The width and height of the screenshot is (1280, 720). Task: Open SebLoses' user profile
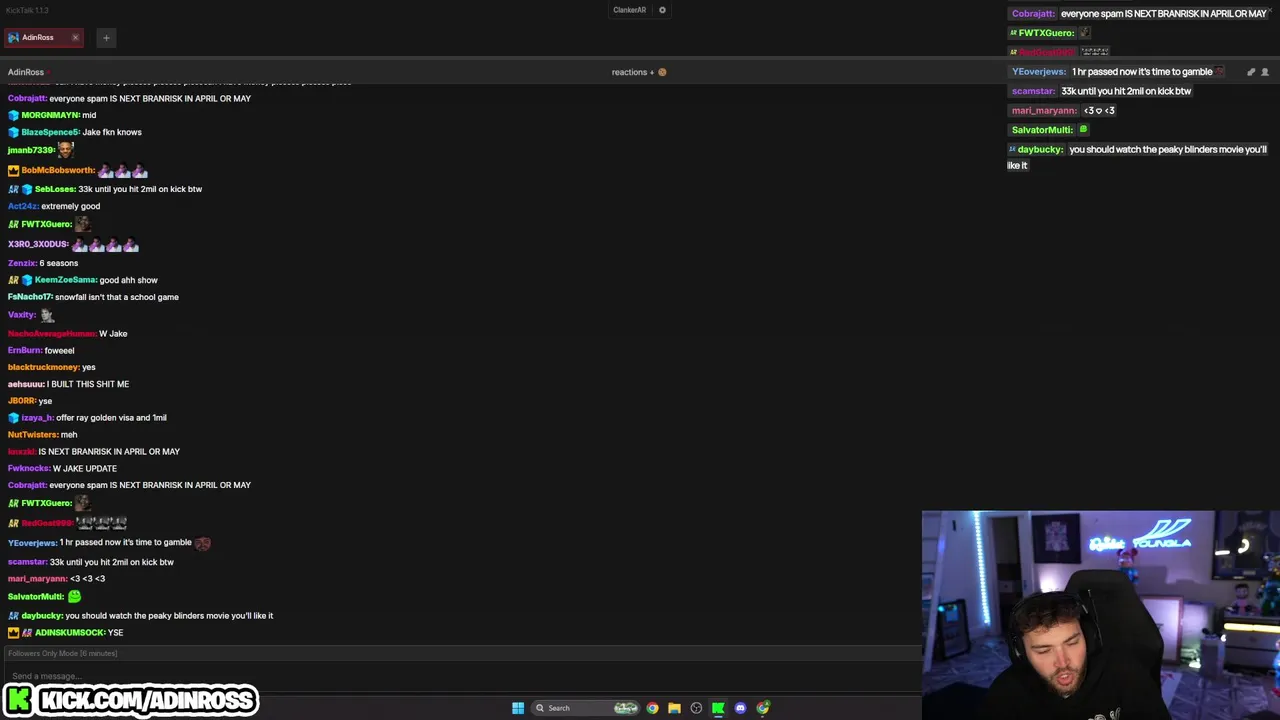(x=55, y=189)
